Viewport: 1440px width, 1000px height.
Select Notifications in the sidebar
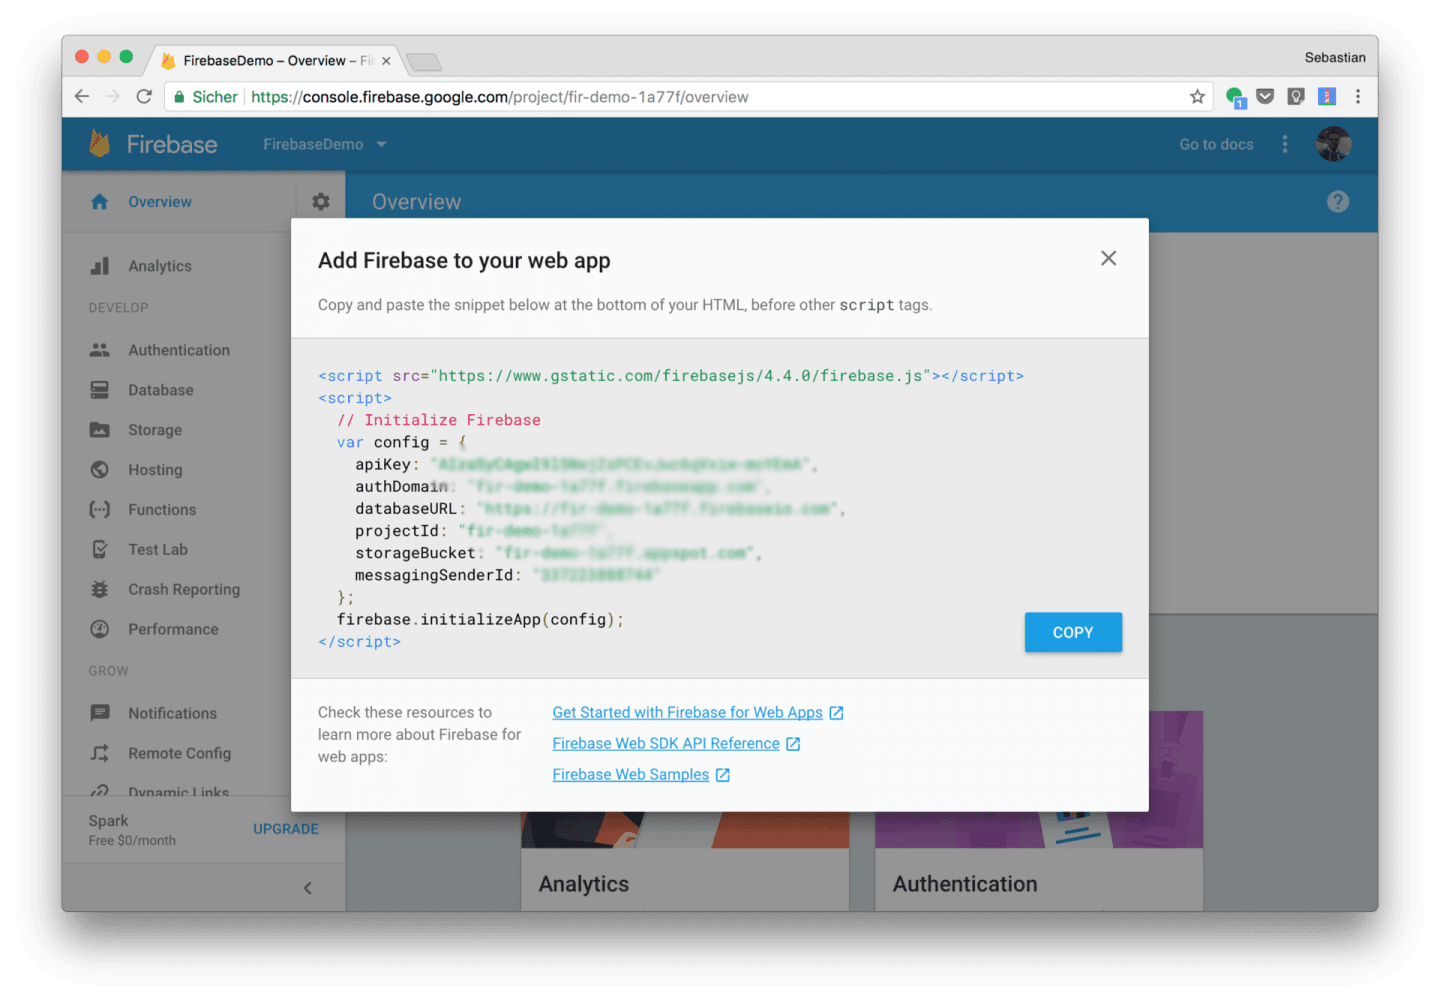[172, 713]
